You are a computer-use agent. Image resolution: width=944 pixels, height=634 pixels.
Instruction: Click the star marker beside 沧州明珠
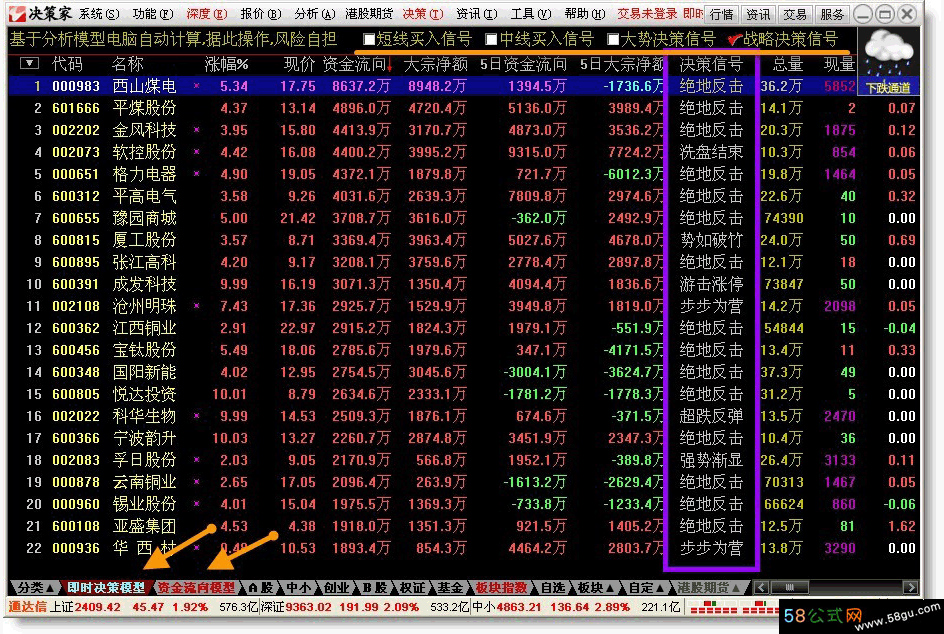(x=196, y=306)
